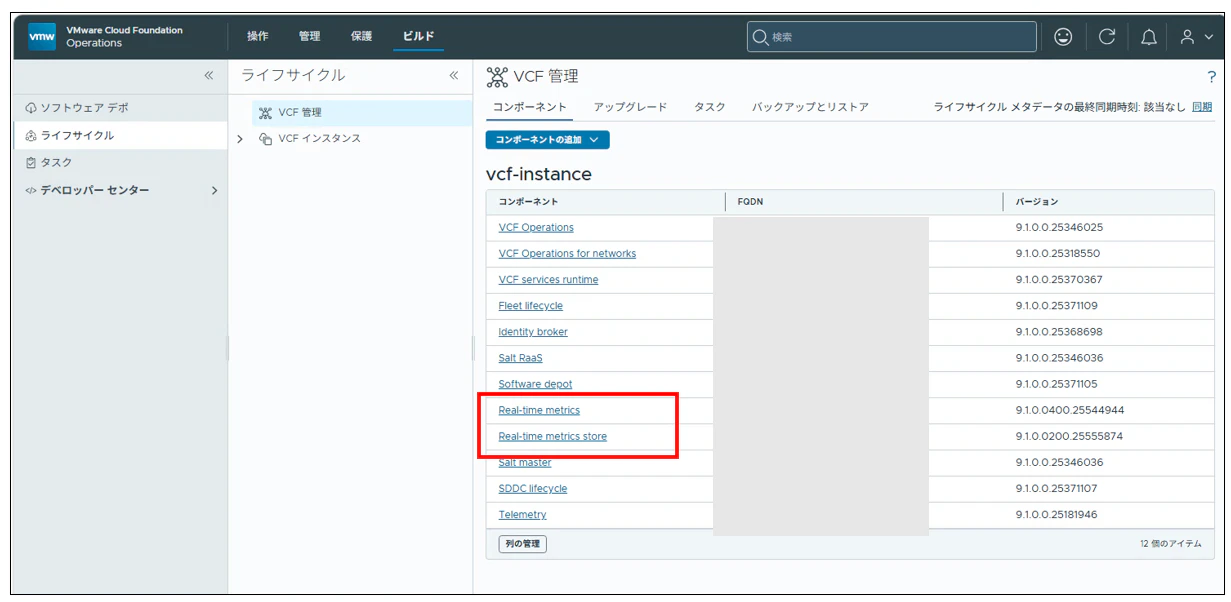Viewport: 1231px width, 602px height.
Task: Open the 操作 top menu
Action: pos(258,37)
